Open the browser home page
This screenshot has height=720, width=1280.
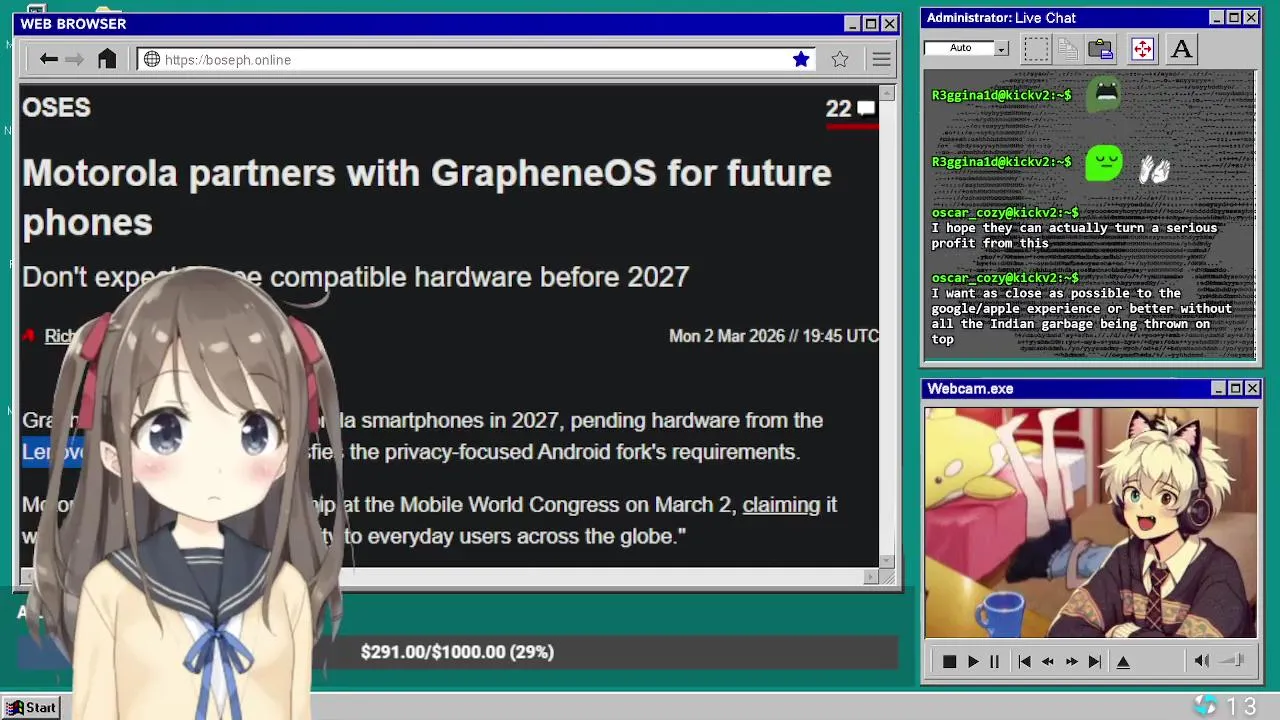107,59
